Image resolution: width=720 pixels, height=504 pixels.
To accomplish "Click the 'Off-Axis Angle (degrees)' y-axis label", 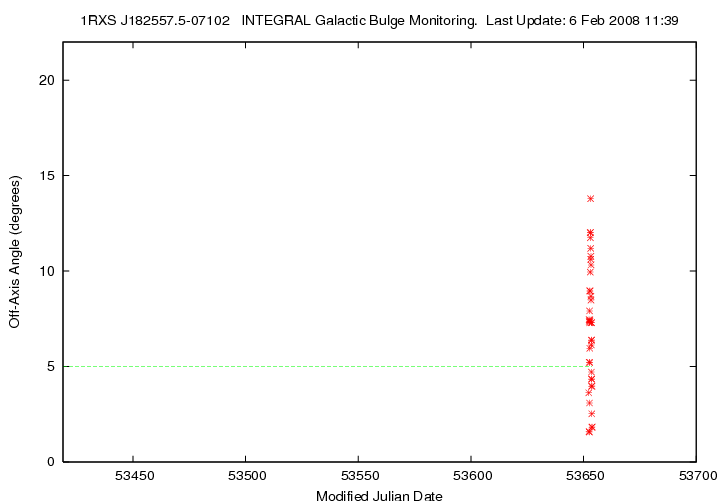I will (x=15, y=252).
